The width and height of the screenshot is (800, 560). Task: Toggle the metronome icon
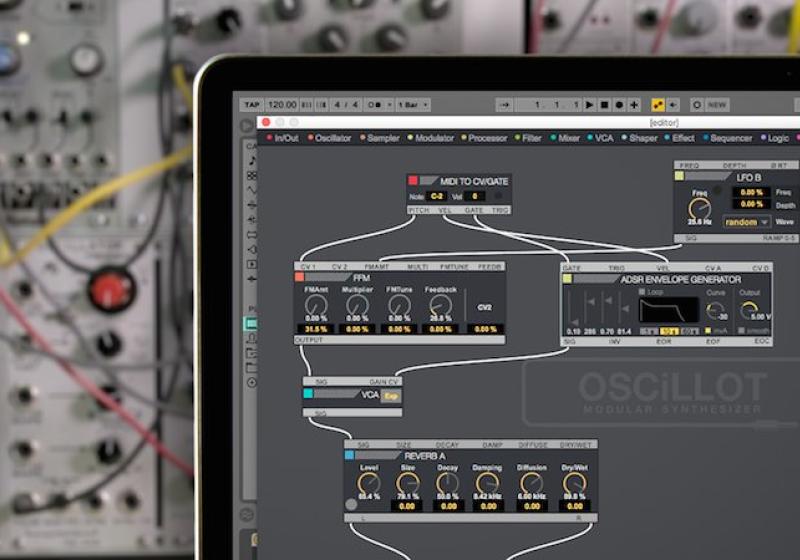coord(375,105)
